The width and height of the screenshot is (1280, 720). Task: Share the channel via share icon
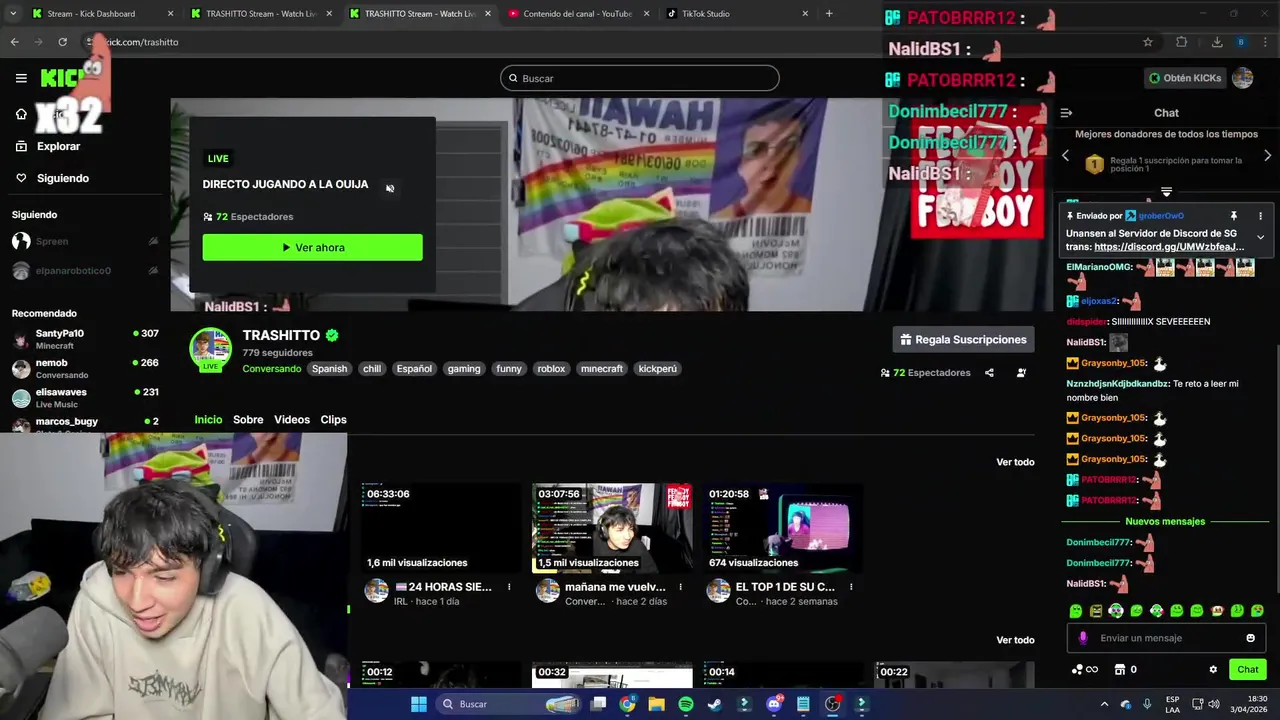(989, 373)
